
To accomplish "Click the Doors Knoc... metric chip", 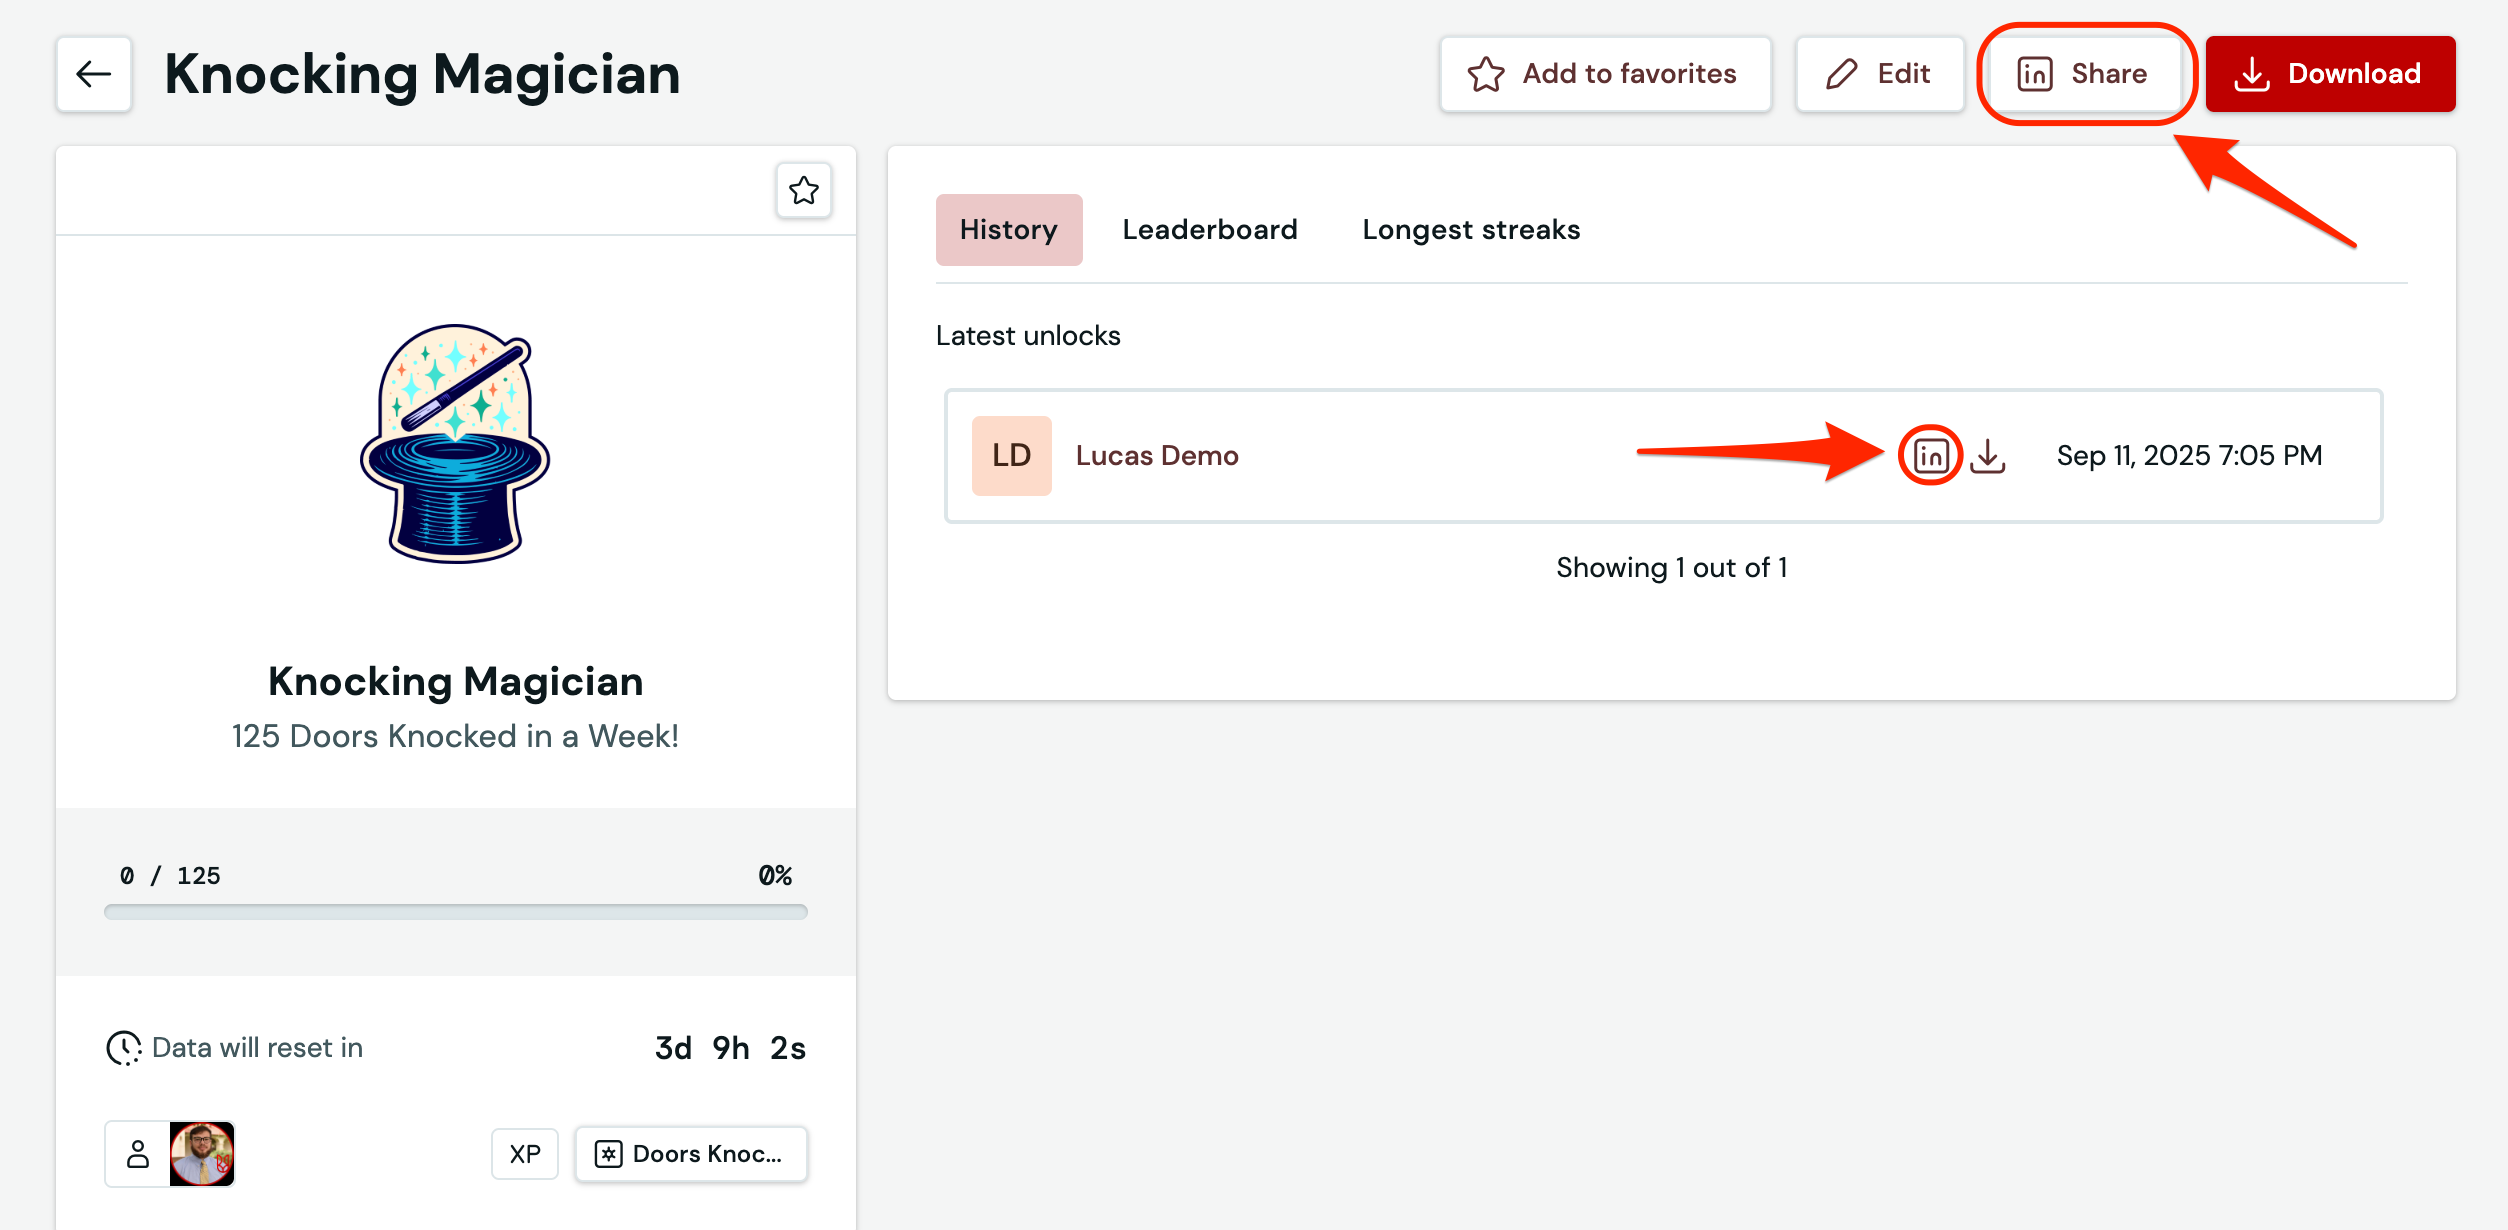I will [691, 1154].
